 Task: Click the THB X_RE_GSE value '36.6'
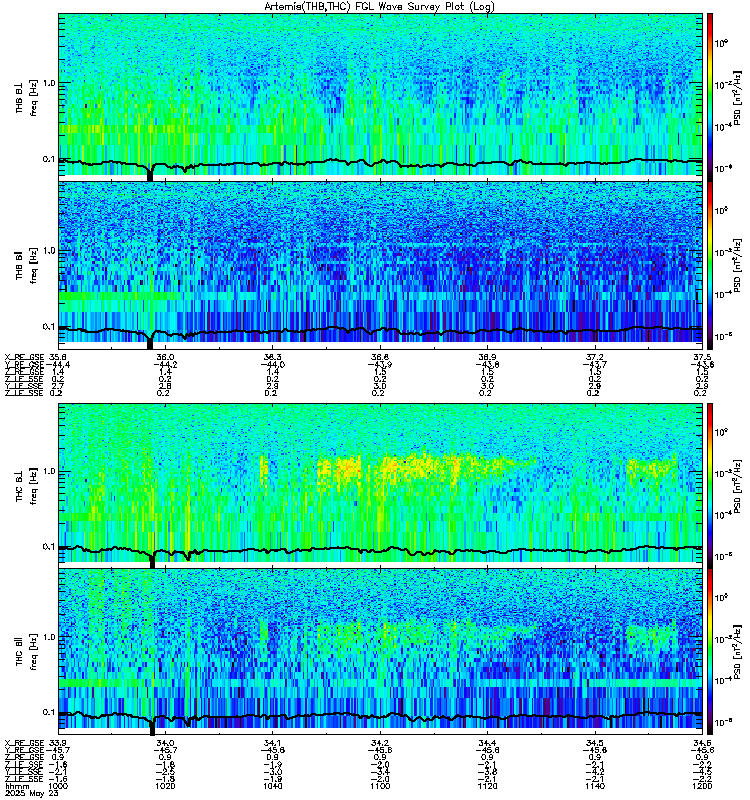380,357
